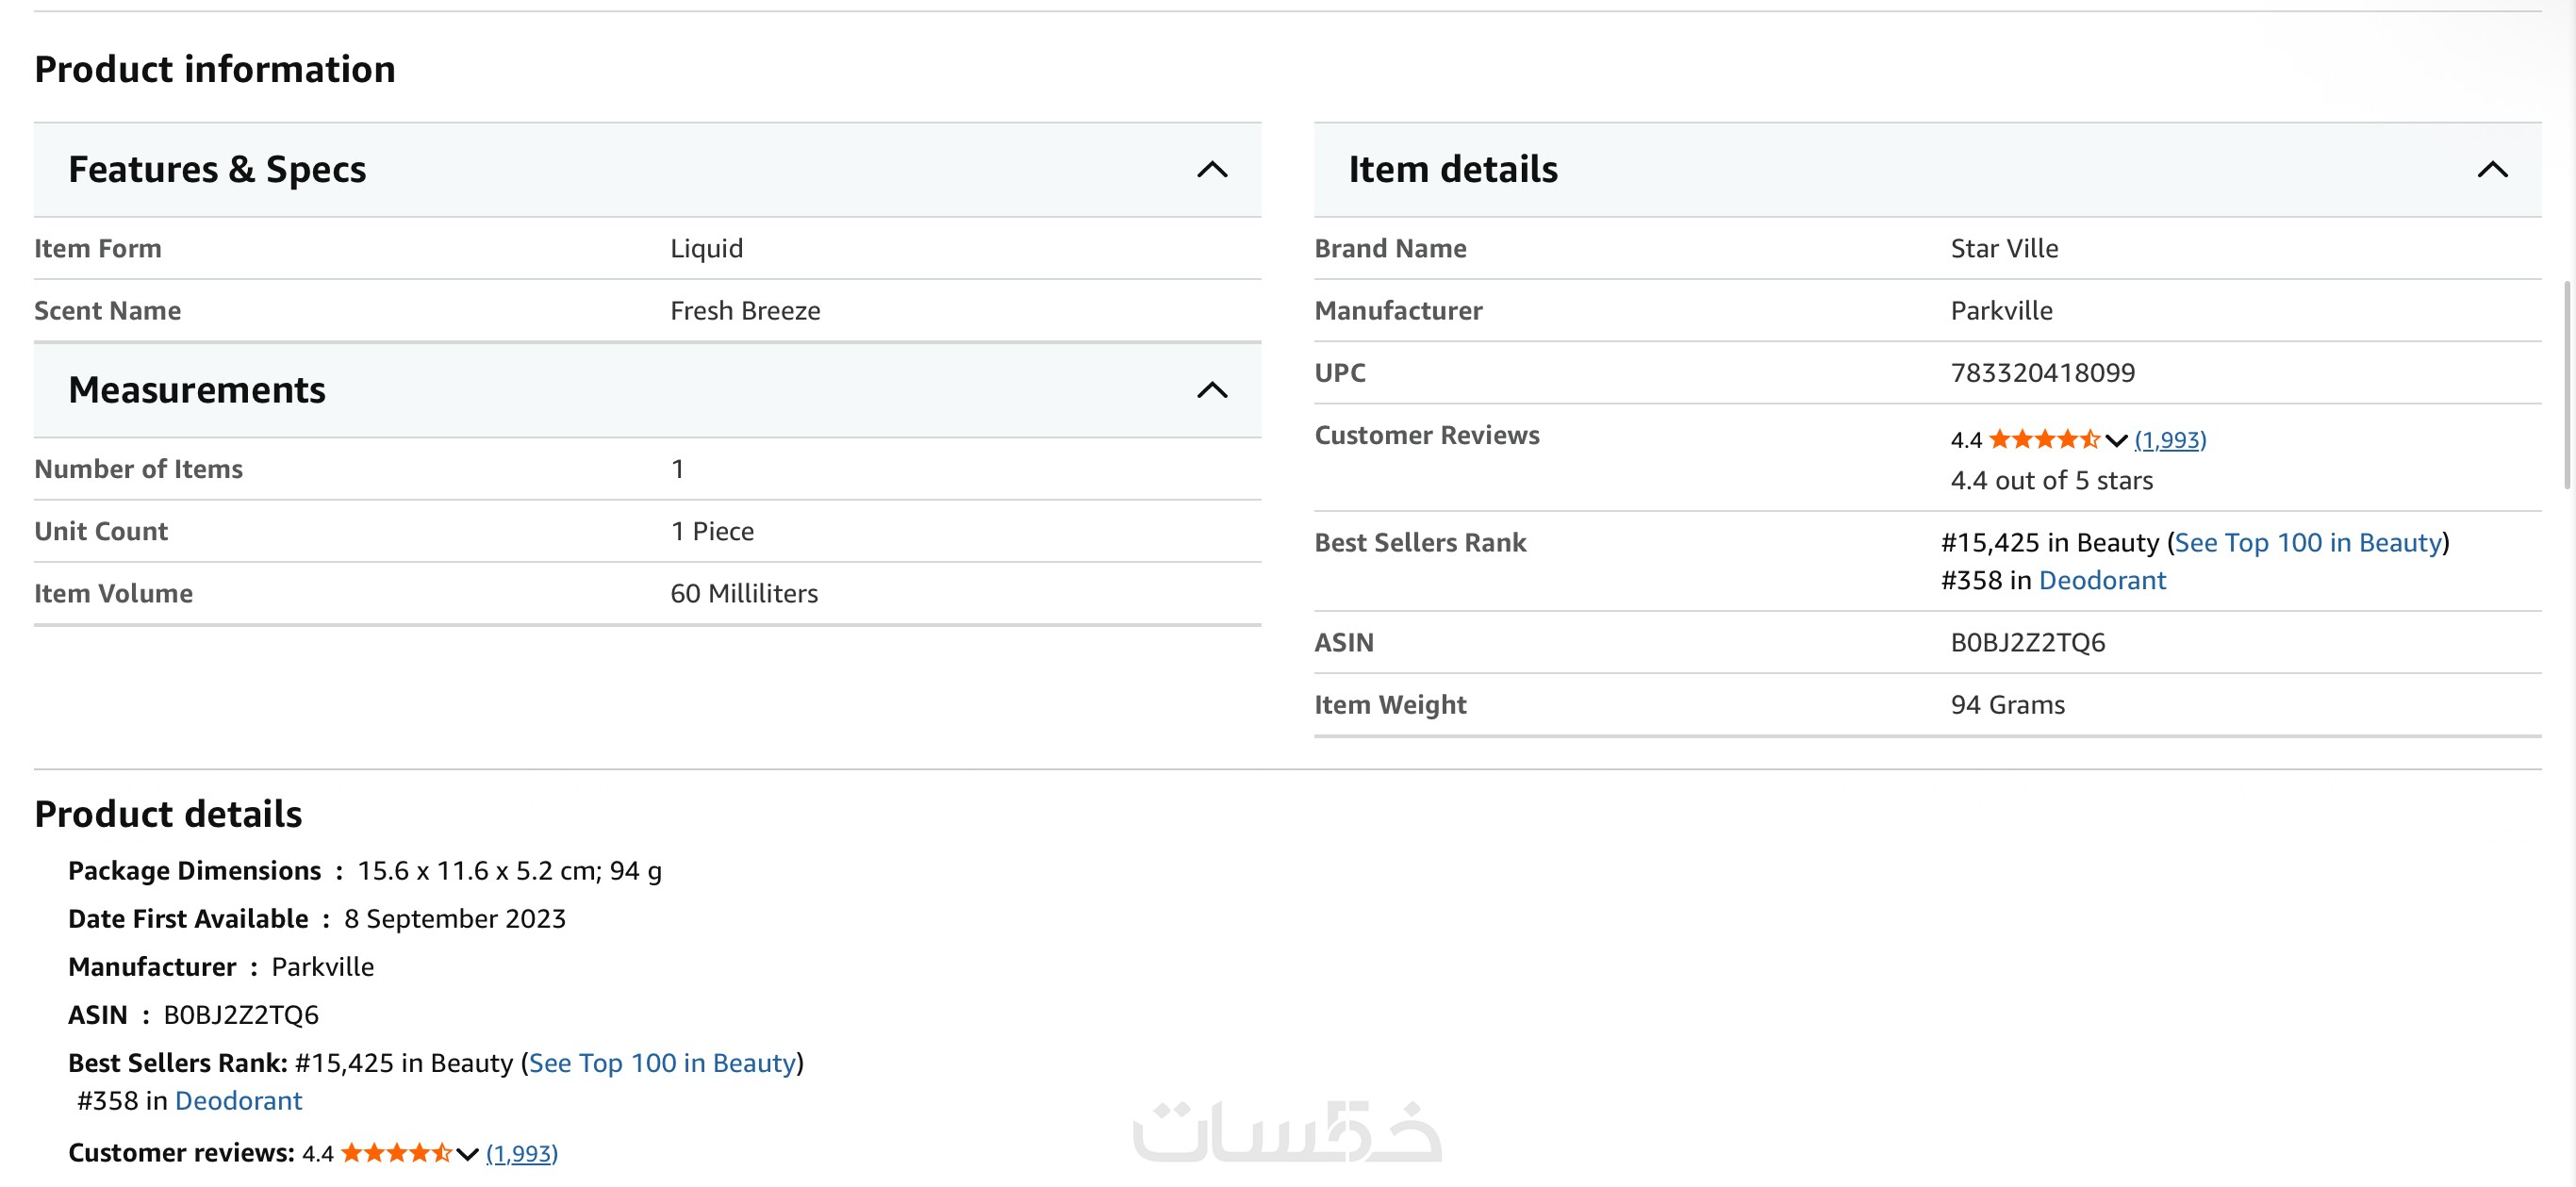Open Deodorant category link in Item details
The width and height of the screenshot is (2576, 1187).
(2102, 581)
